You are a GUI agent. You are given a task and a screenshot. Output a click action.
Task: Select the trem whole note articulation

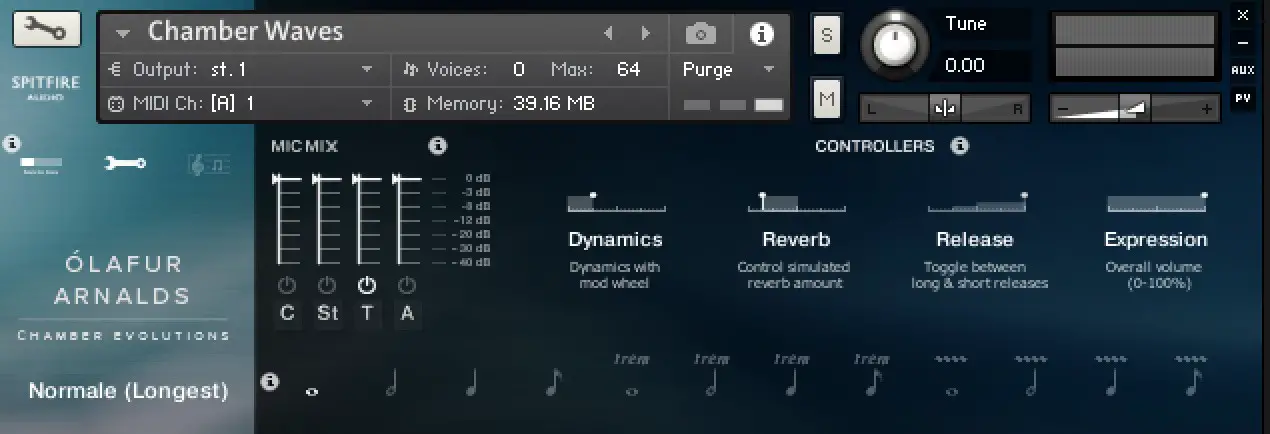pyautogui.click(x=631, y=377)
